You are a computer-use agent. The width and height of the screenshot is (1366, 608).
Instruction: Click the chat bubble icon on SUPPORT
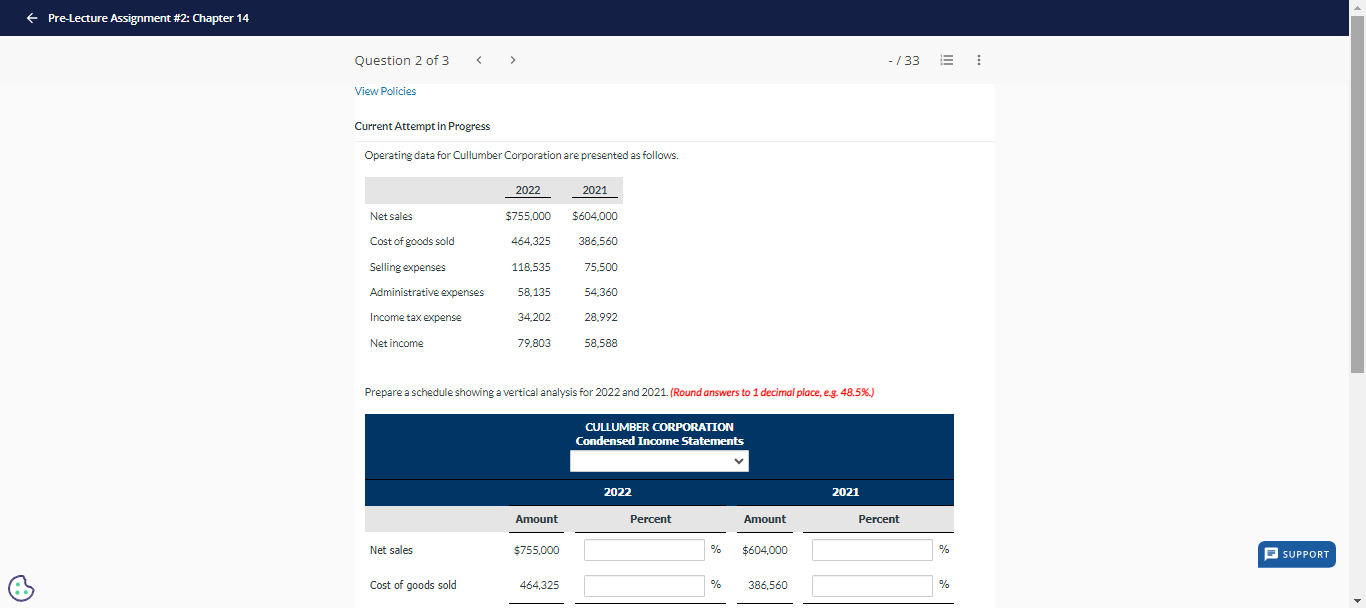pyautogui.click(x=1270, y=554)
